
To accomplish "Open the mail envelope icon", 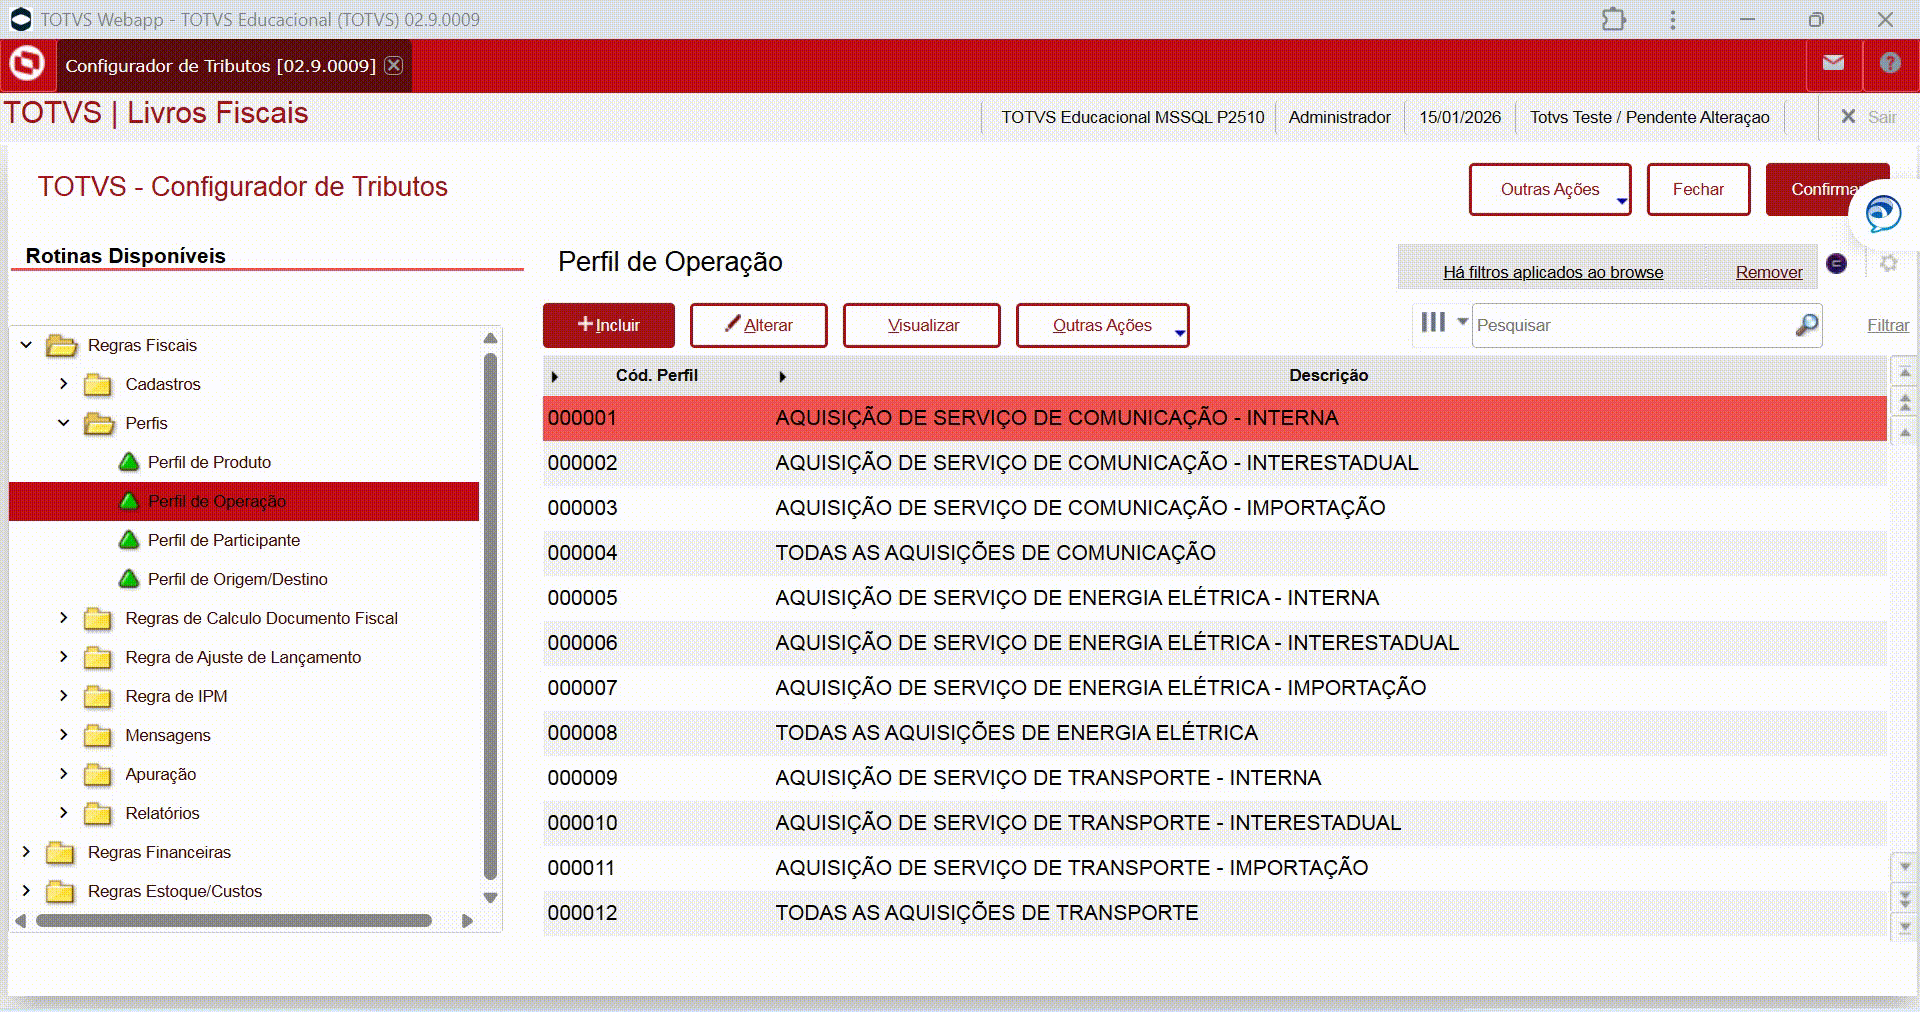I will click(1833, 63).
